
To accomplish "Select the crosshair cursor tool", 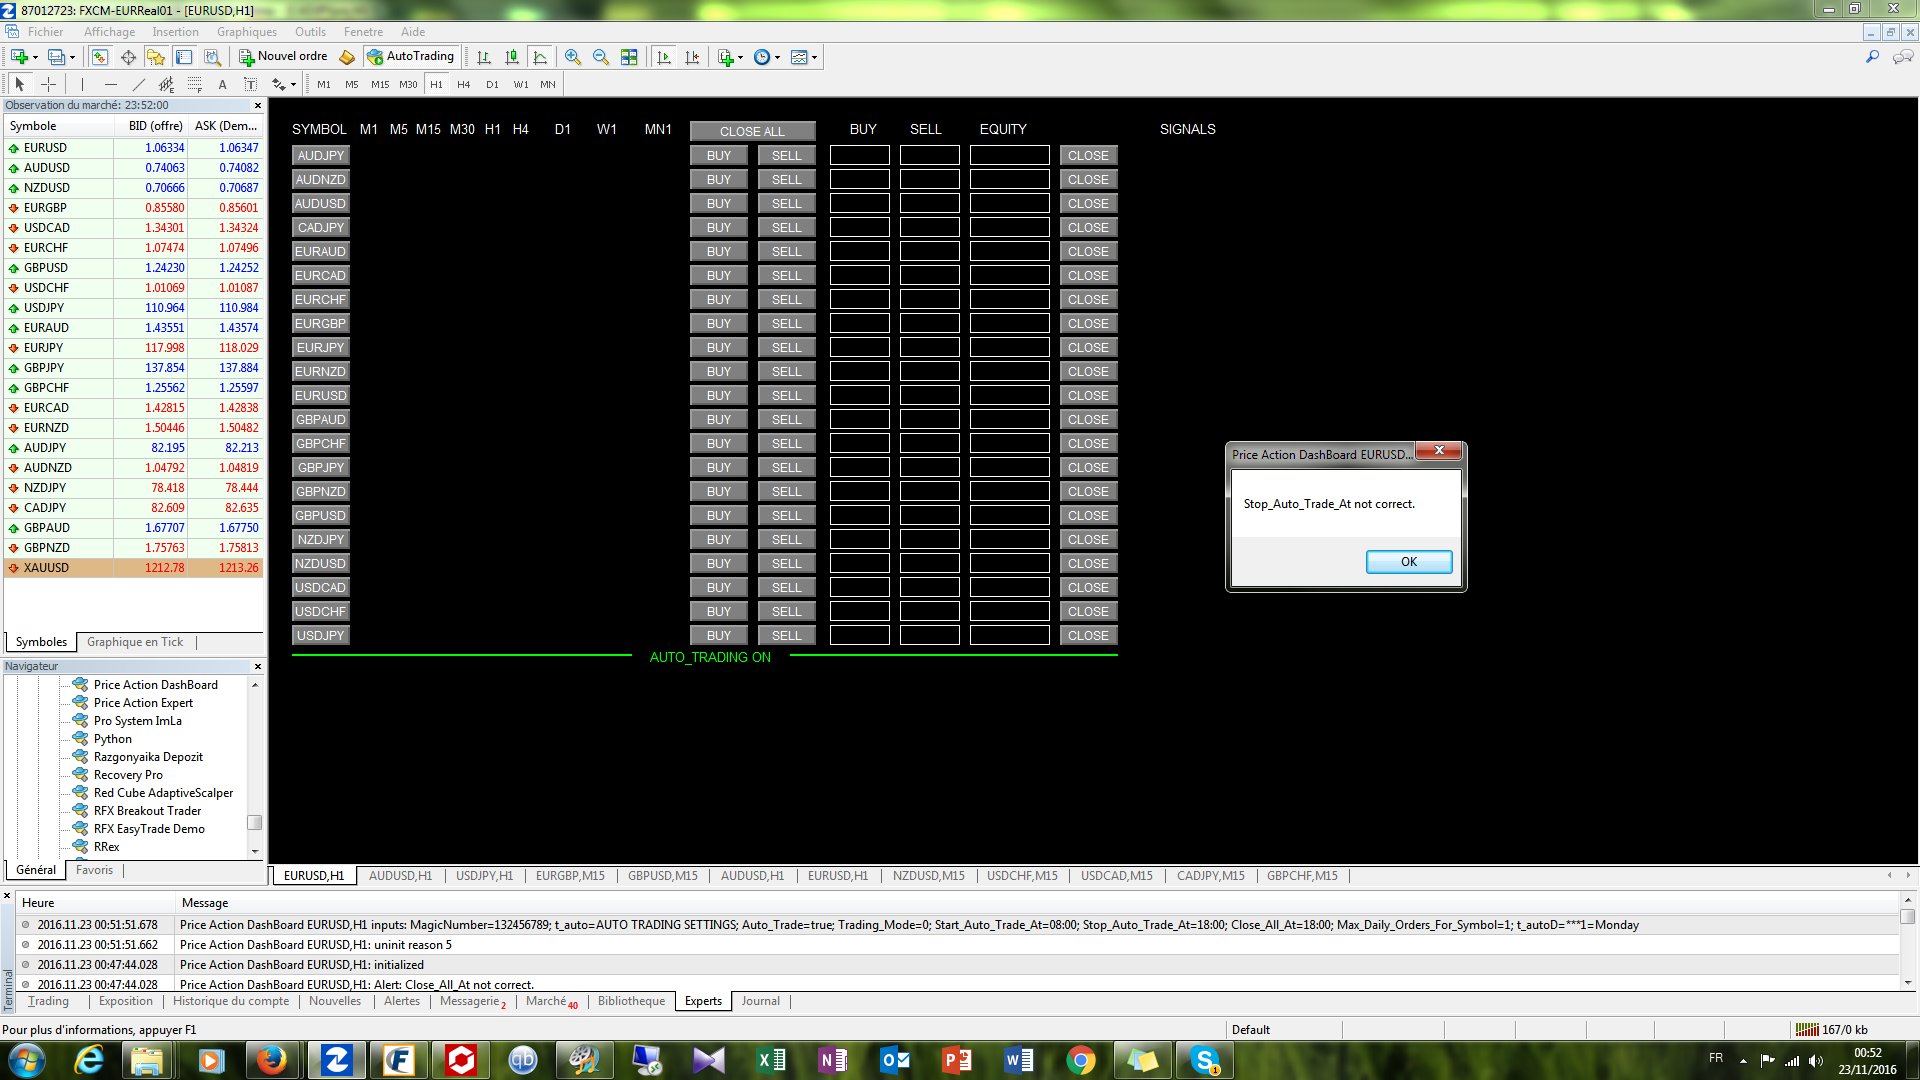I will click(x=48, y=85).
